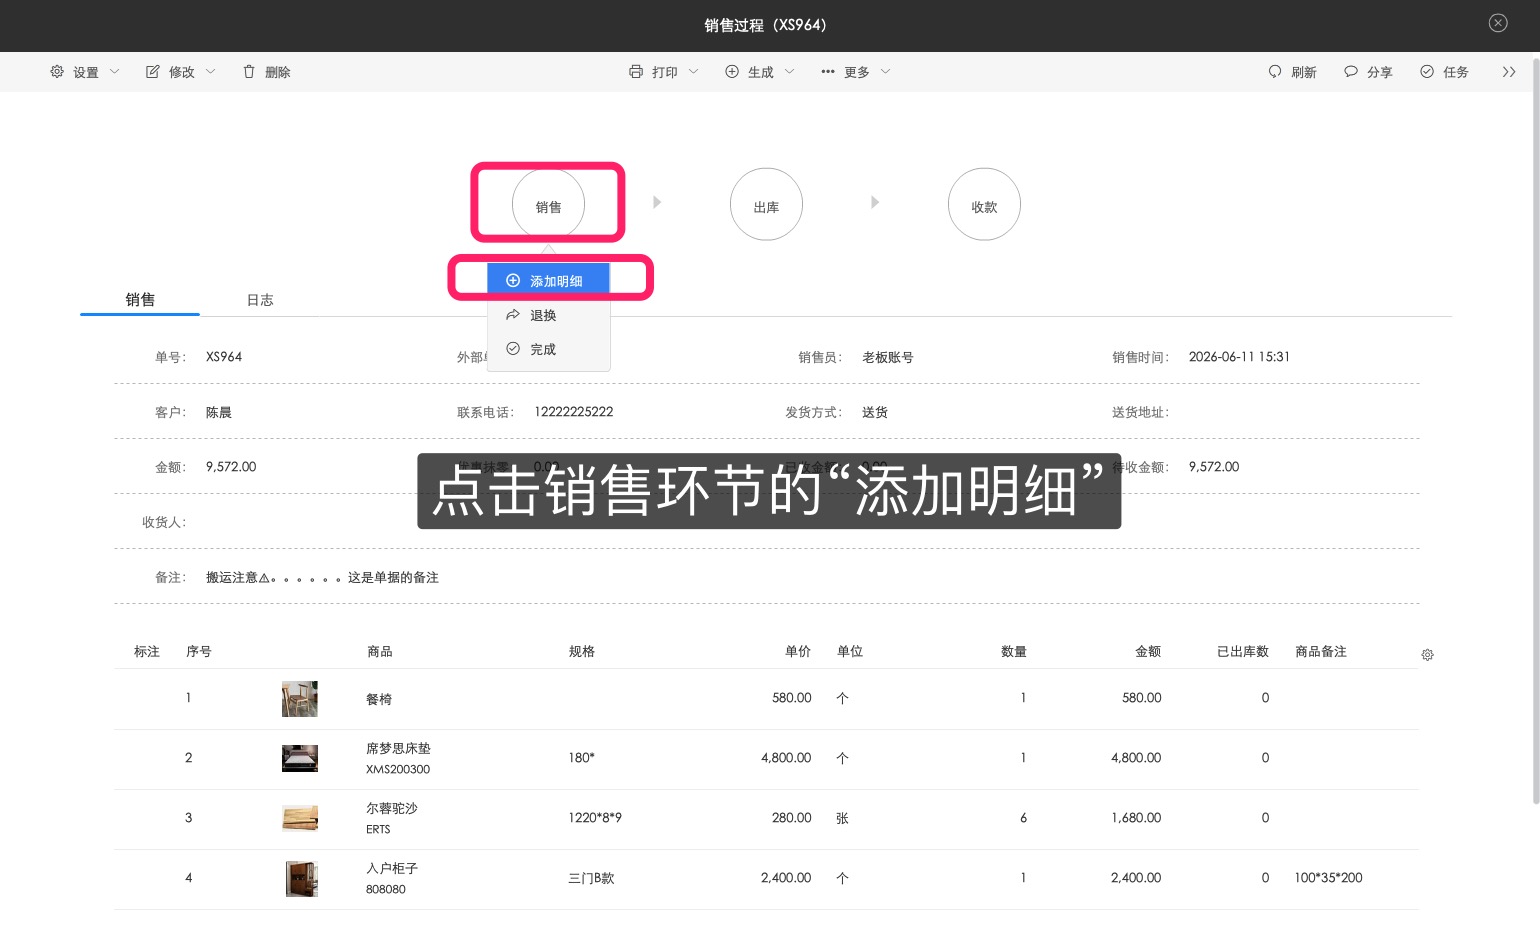This screenshot has height=939, width=1540.
Task: Click the 已出库数 column header
Action: pos(1243,652)
